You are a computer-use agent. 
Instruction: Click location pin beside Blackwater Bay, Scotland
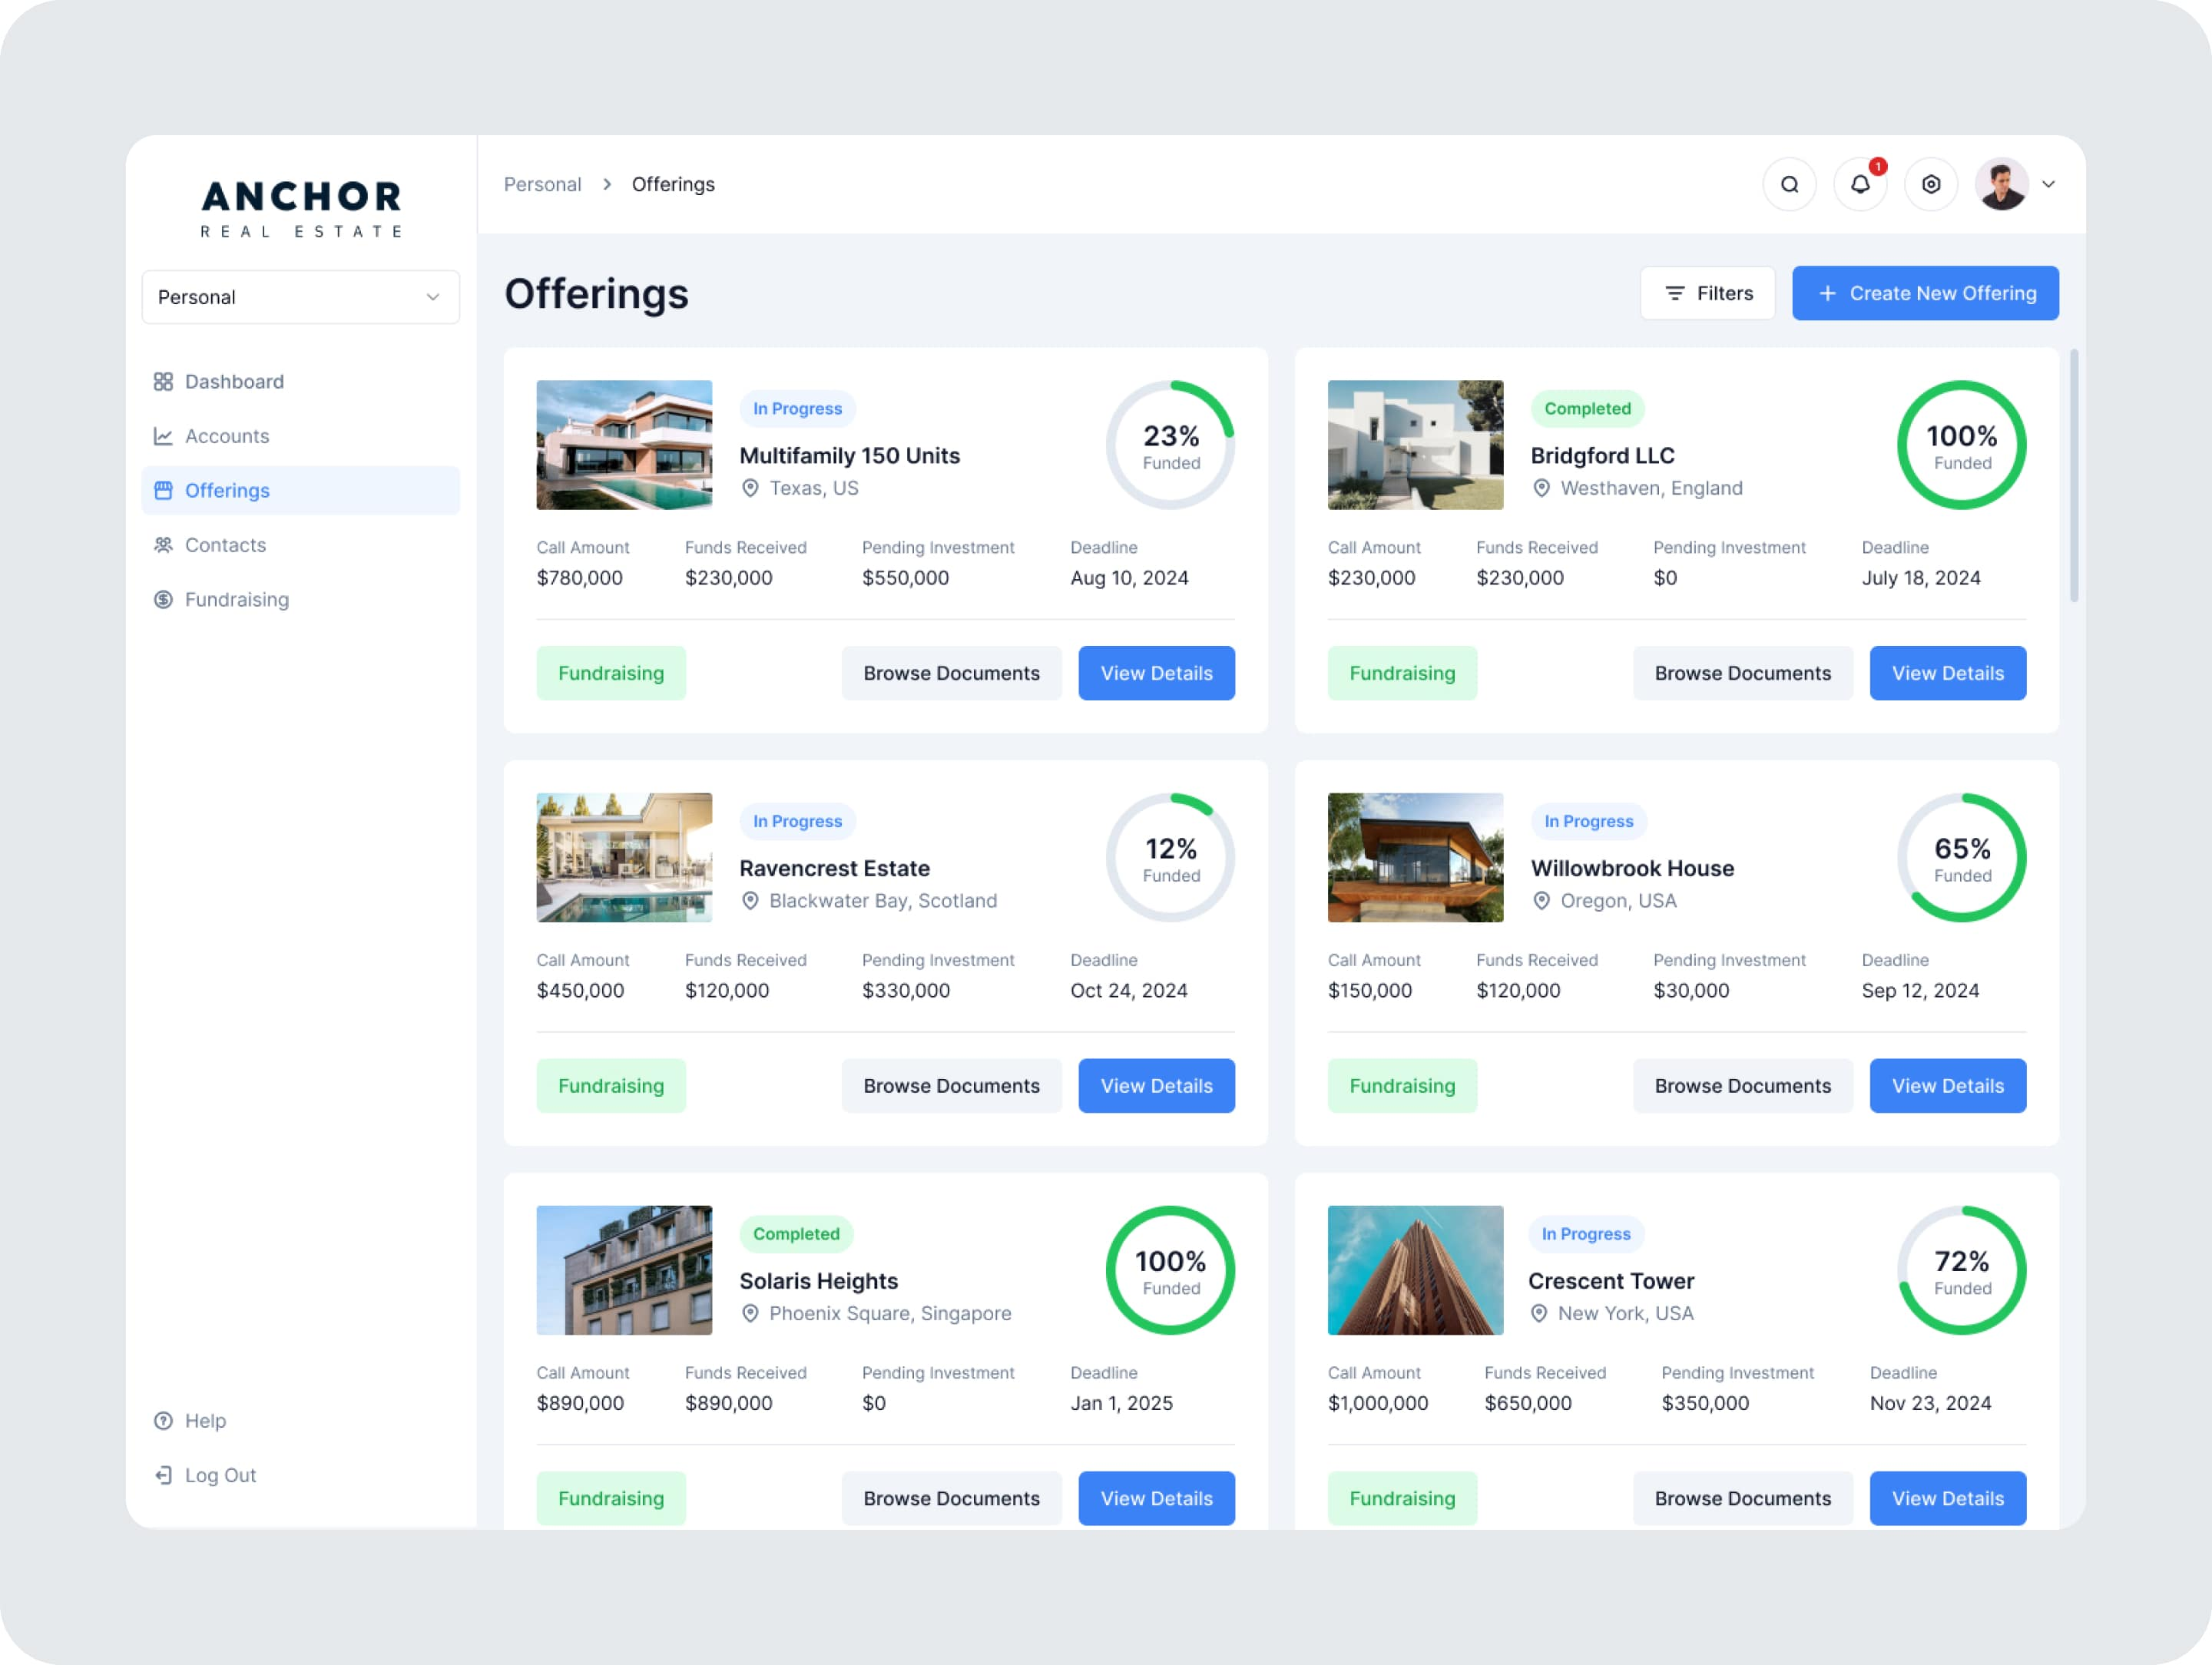coord(750,900)
